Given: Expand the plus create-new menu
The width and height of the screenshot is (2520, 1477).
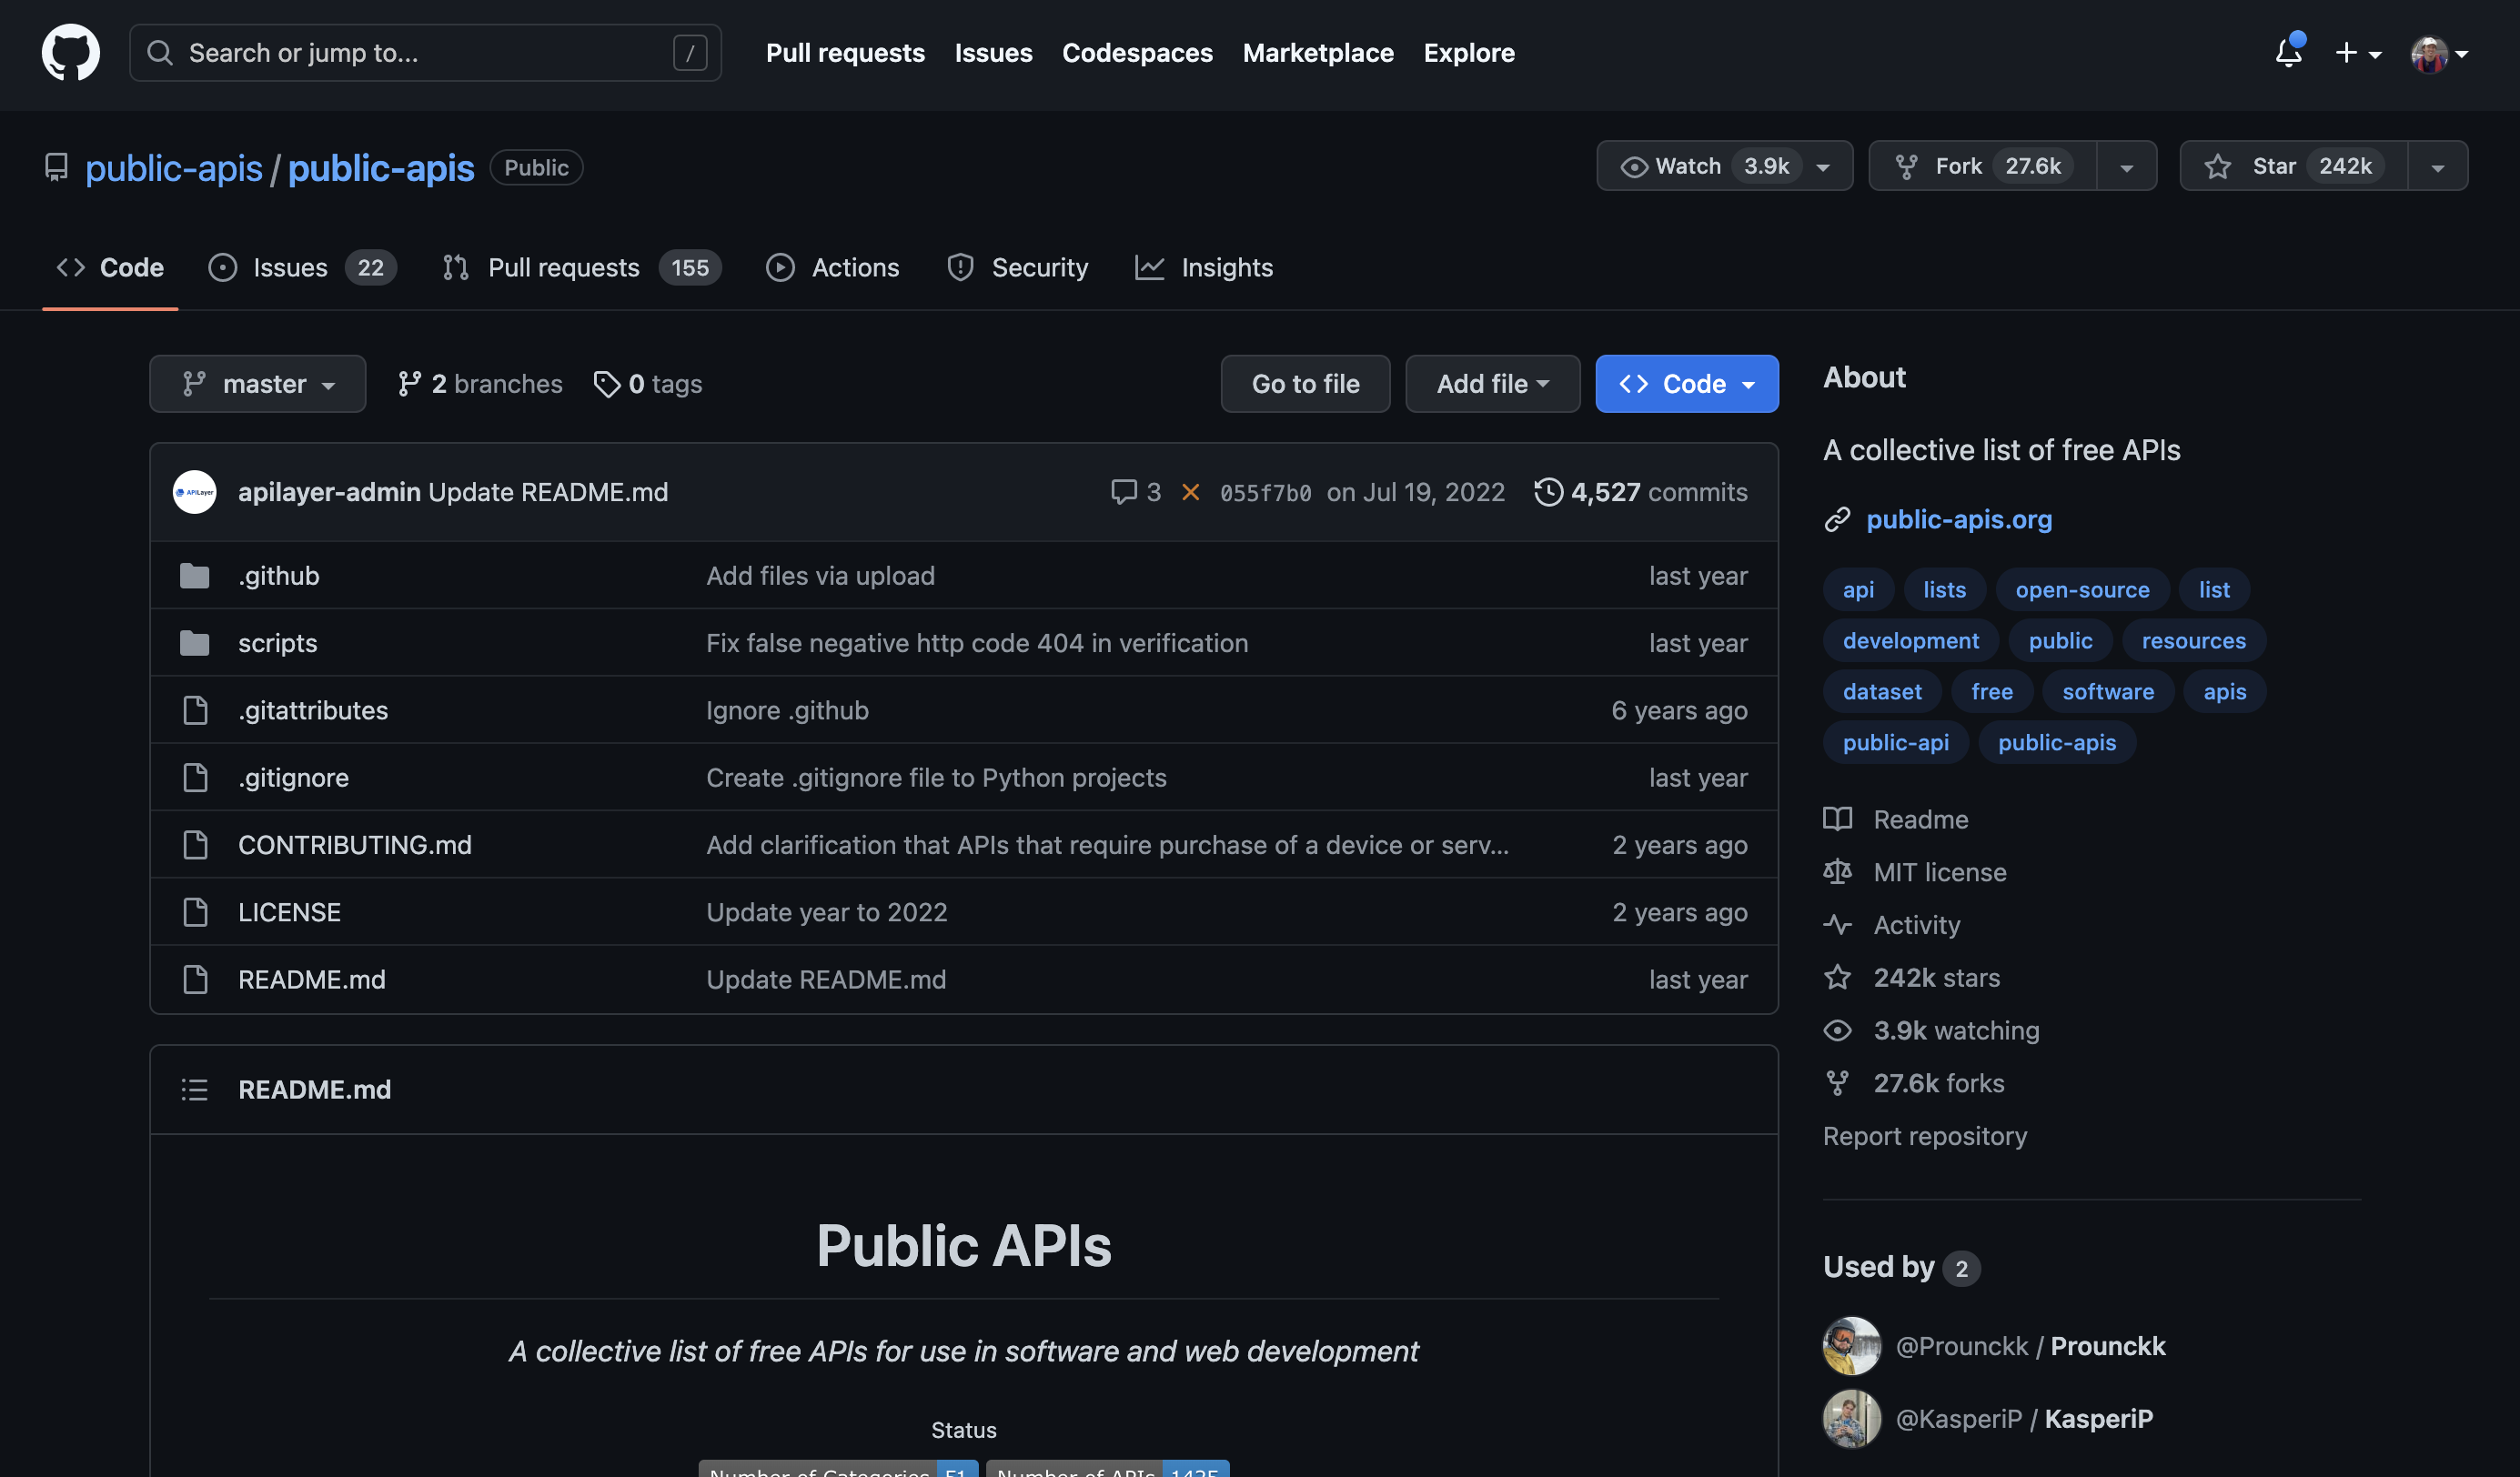Looking at the screenshot, I should [2357, 53].
